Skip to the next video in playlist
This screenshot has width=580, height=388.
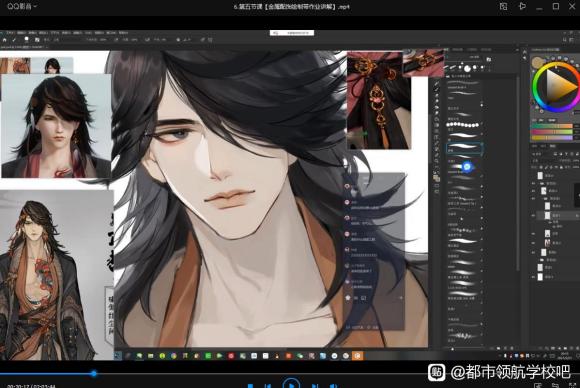tap(315, 386)
